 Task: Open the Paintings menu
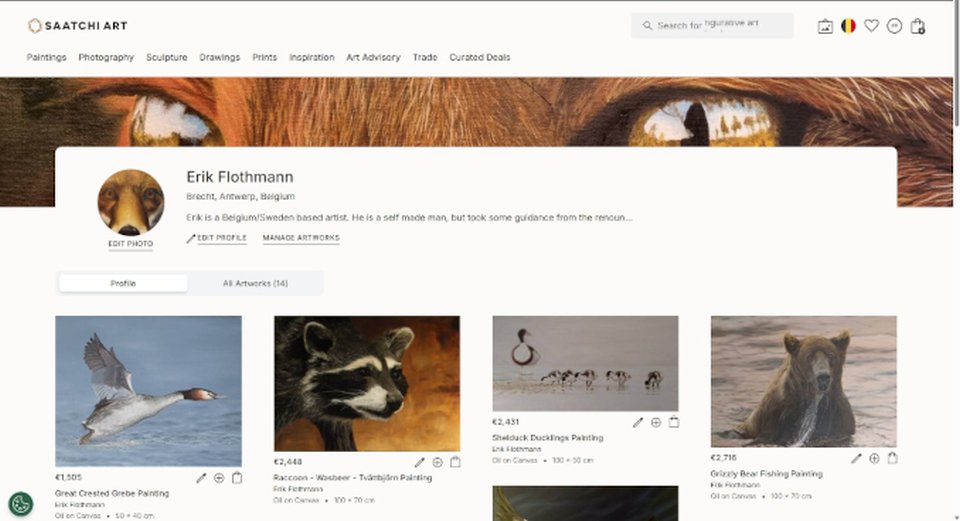(47, 58)
